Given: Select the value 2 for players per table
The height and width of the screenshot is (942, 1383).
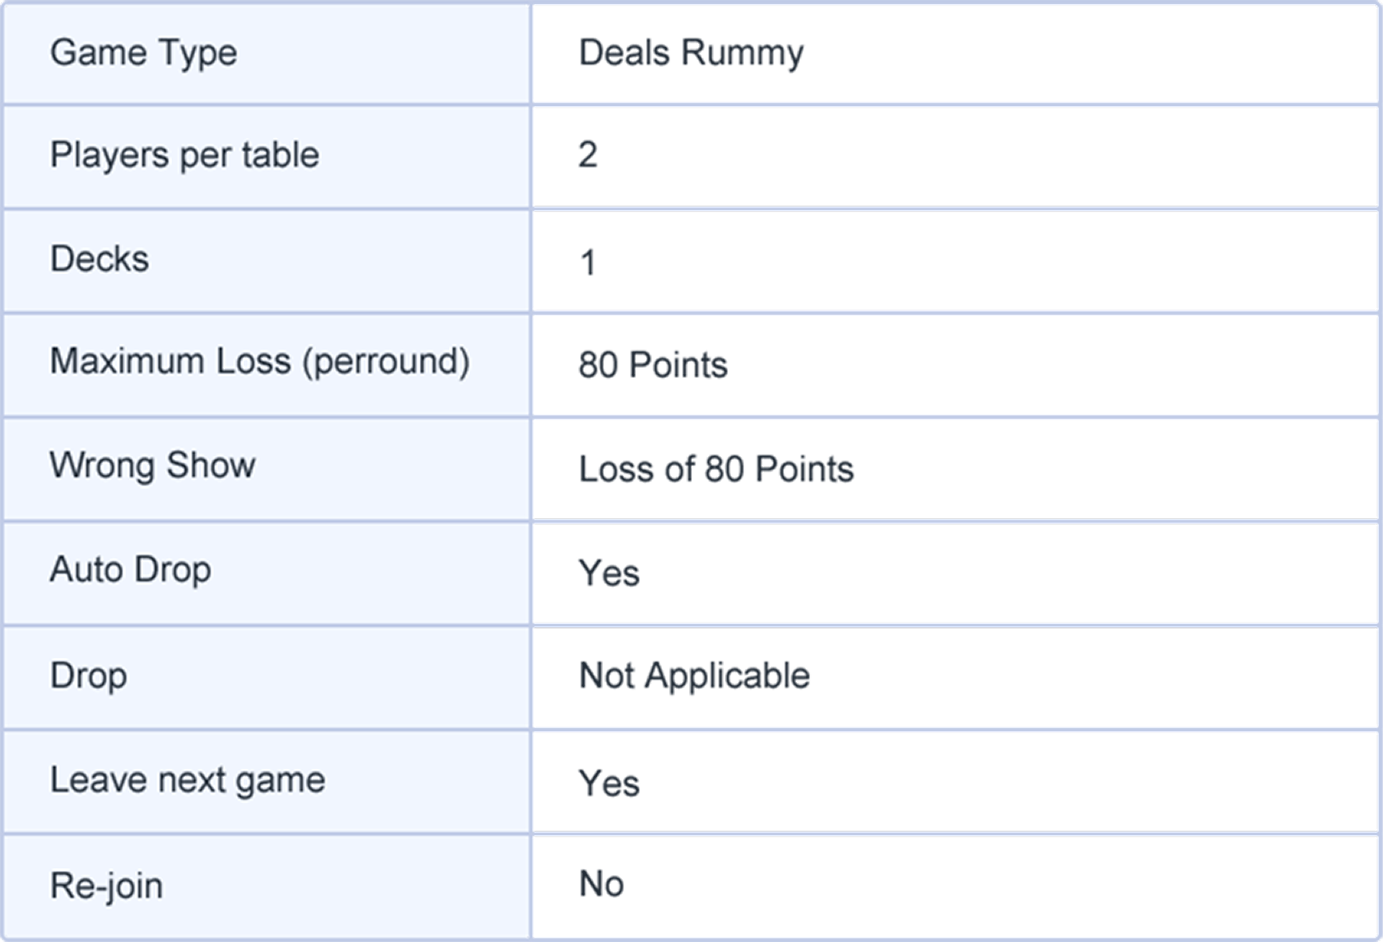Looking at the screenshot, I should (x=588, y=155).
